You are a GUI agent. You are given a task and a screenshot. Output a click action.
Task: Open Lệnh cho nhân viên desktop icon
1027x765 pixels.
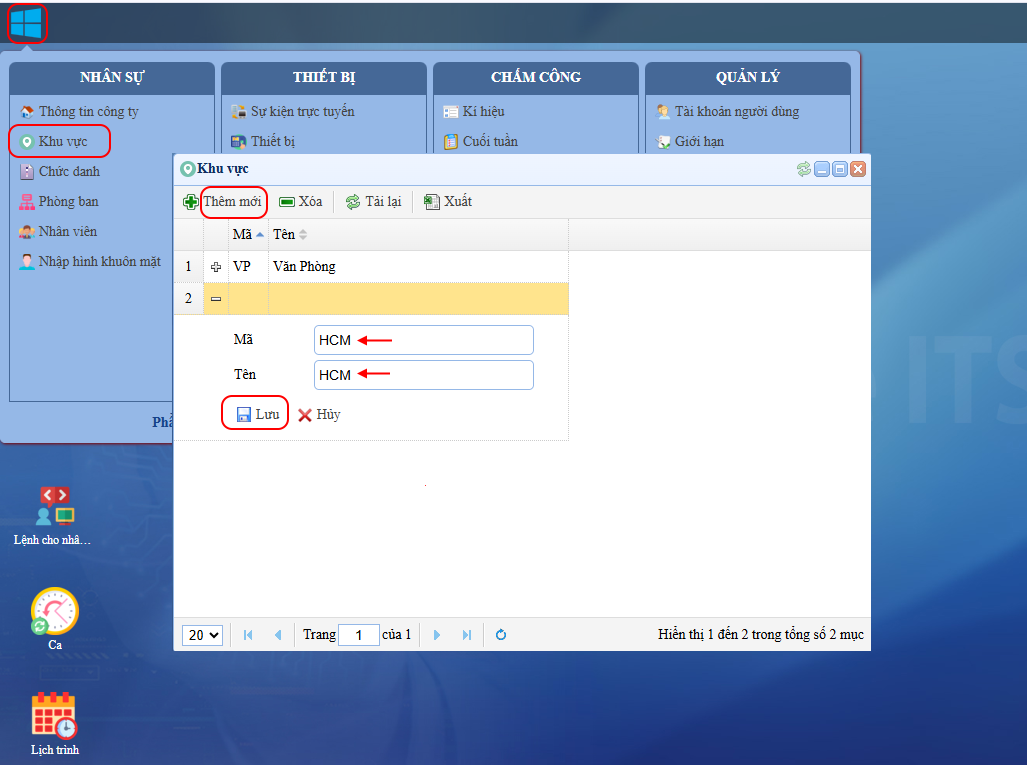coord(54,506)
